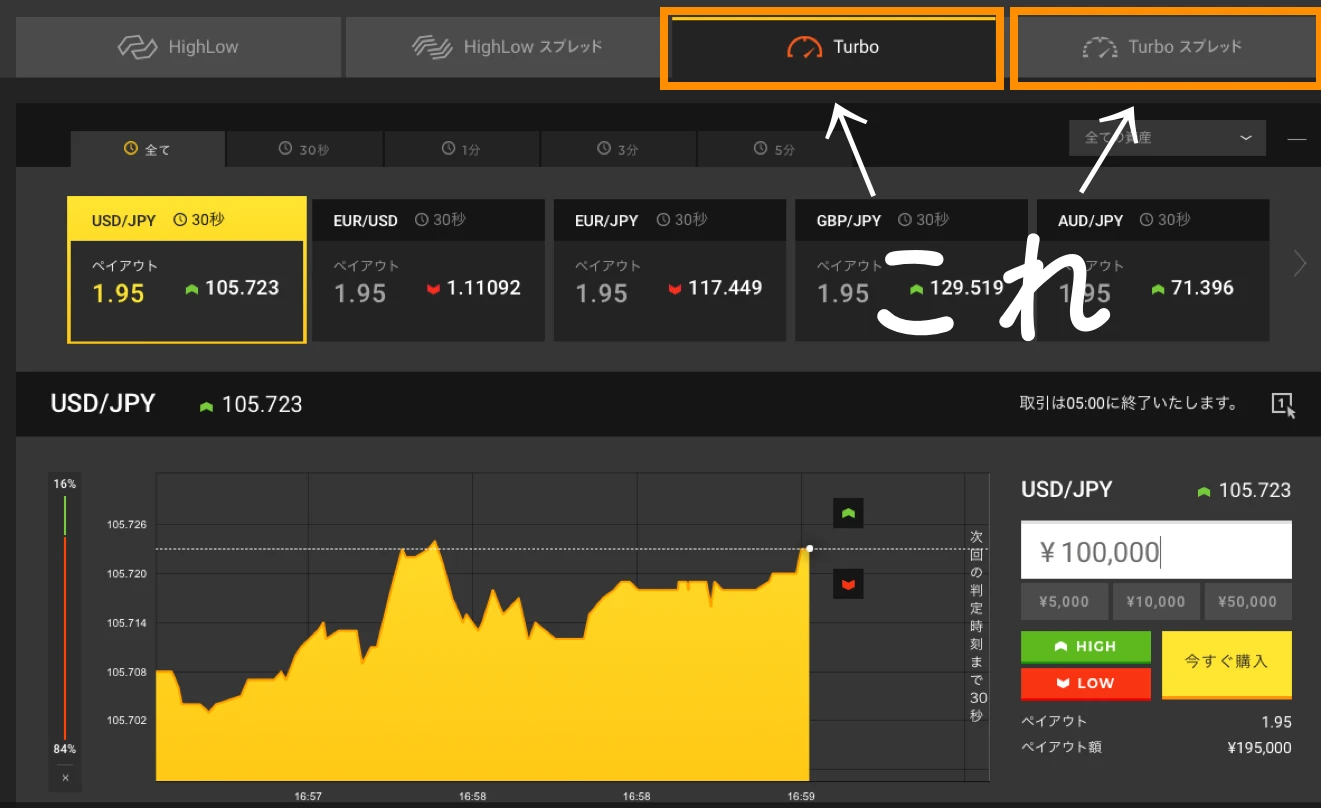
Task: Click the ¥100,000 amount input field
Action: tap(1155, 551)
